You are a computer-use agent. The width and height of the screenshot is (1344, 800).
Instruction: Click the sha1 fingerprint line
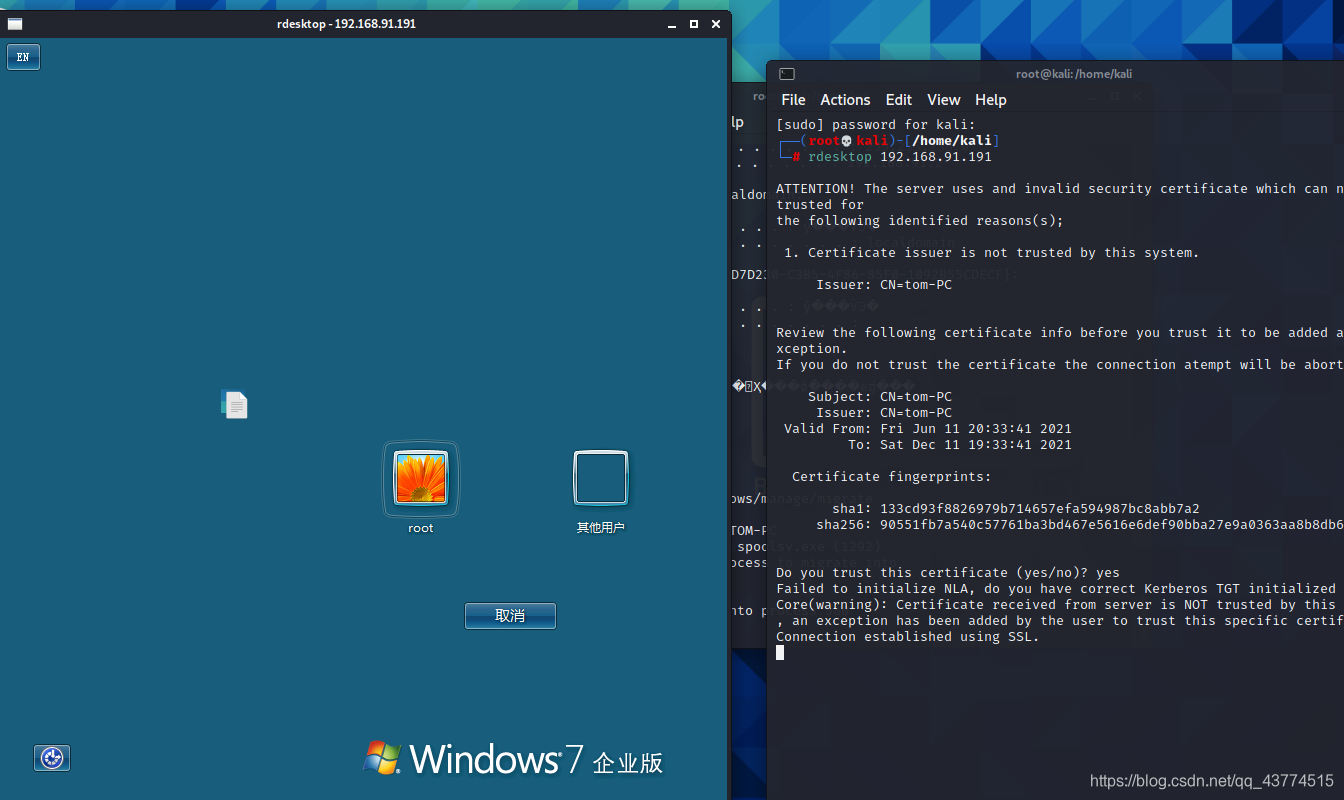tap(1016, 509)
